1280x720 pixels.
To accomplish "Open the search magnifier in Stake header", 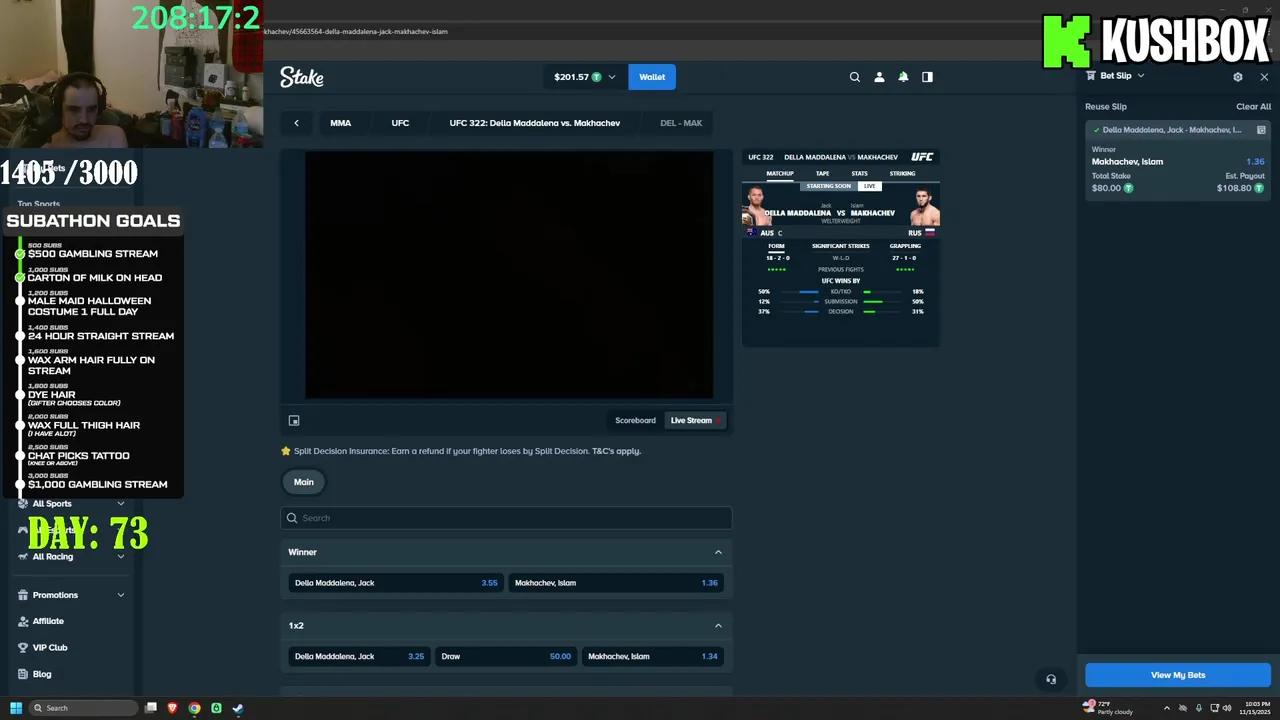I will 855,77.
